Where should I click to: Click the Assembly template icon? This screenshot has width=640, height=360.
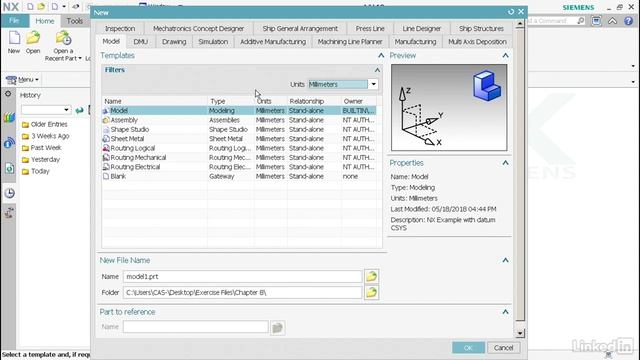point(106,120)
